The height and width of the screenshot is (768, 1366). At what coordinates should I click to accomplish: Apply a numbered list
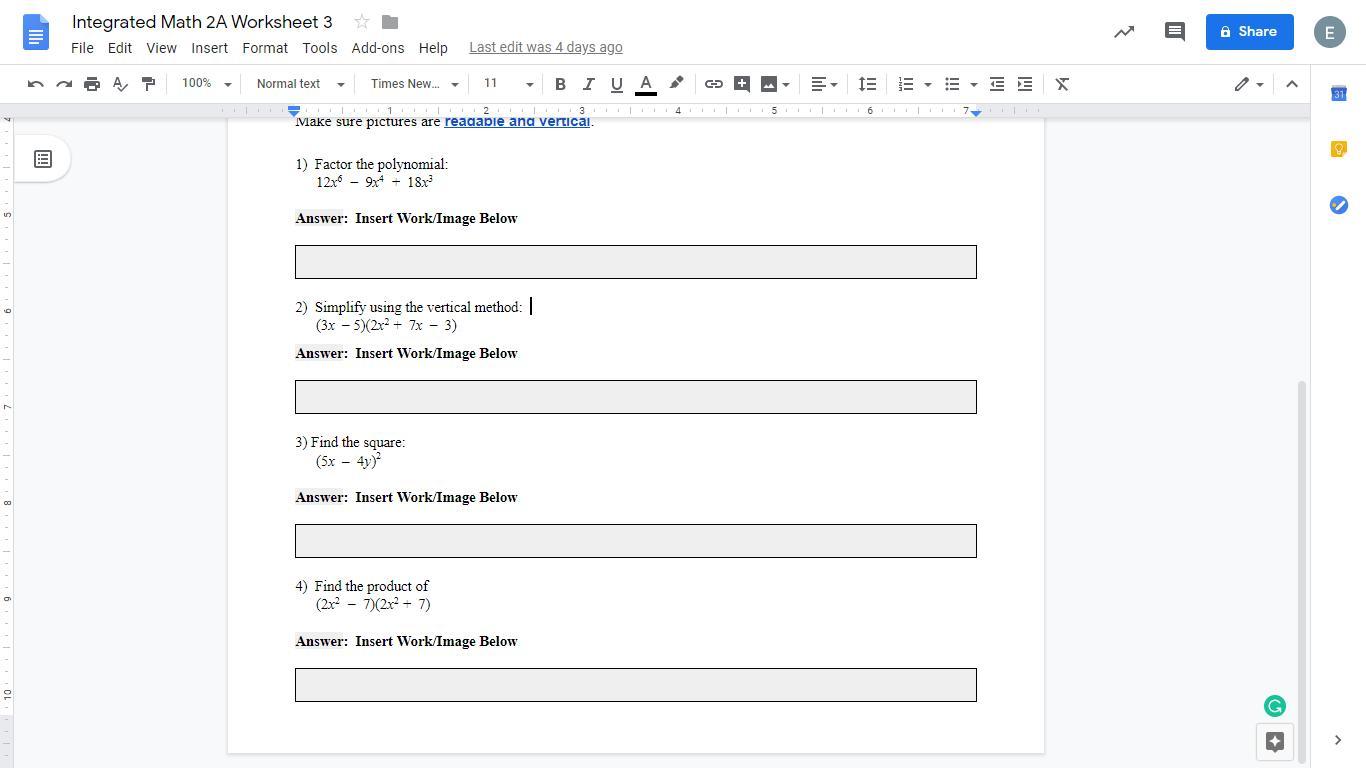(906, 84)
